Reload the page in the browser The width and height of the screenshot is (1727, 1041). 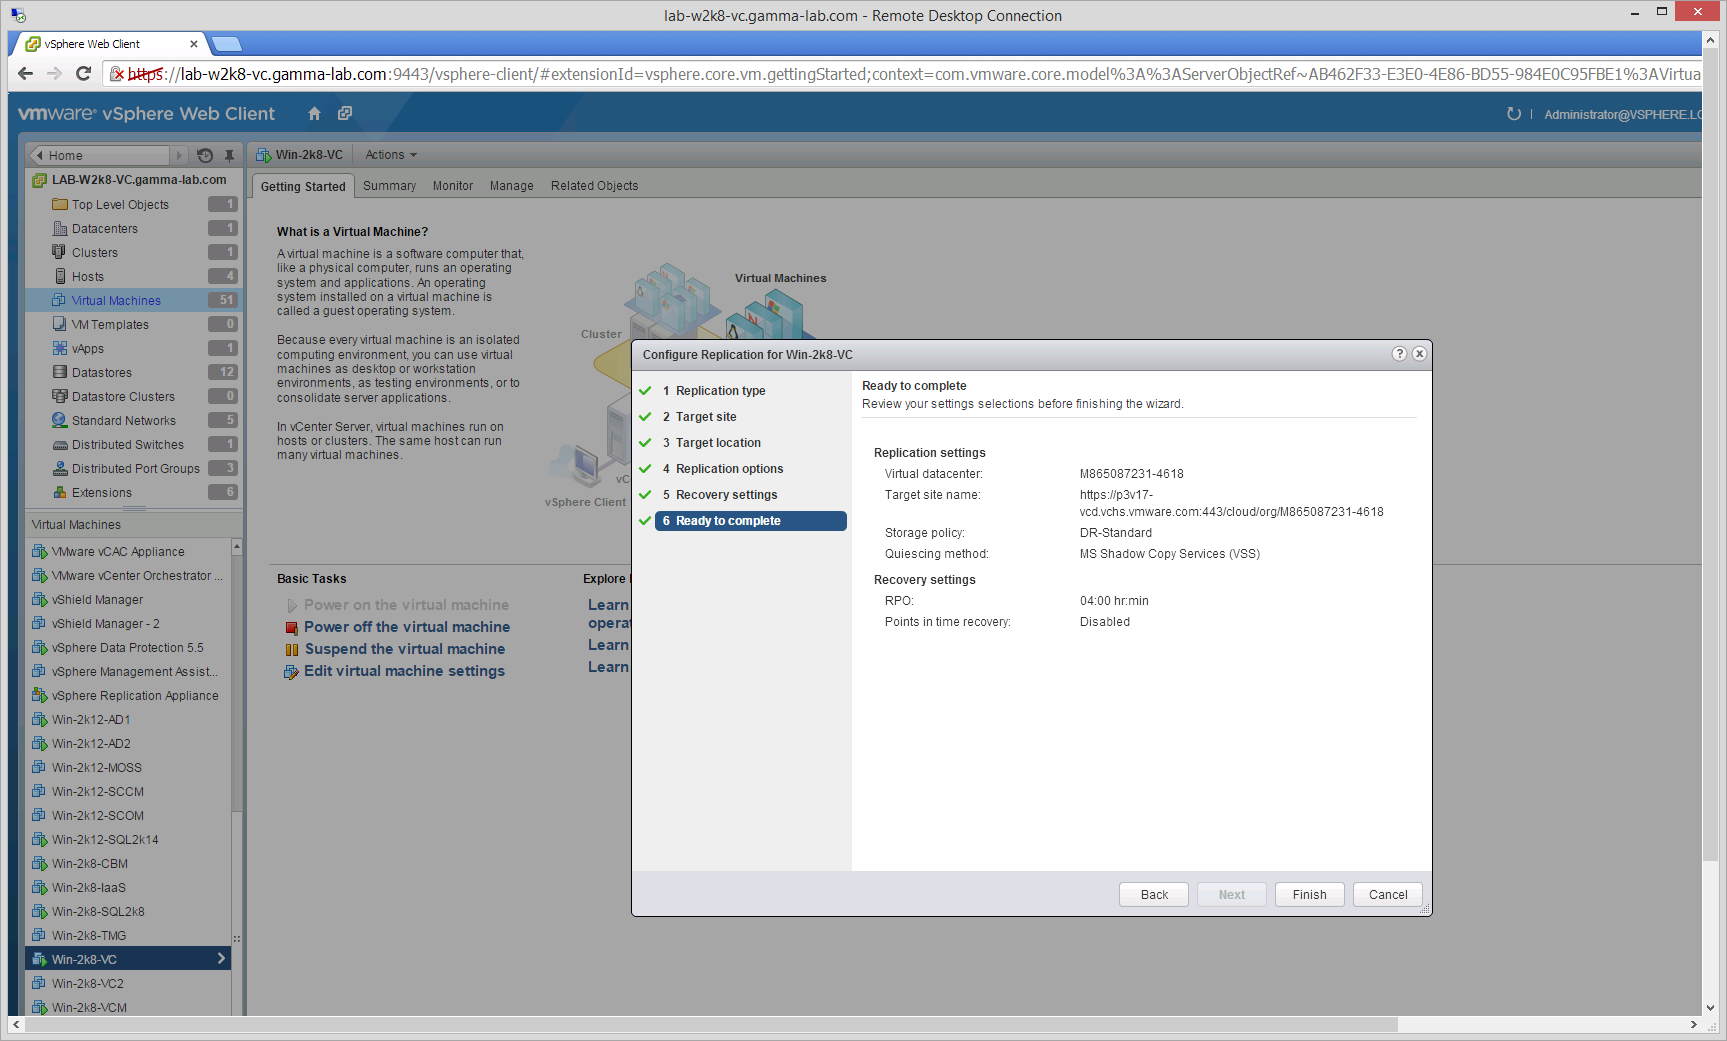pos(84,74)
